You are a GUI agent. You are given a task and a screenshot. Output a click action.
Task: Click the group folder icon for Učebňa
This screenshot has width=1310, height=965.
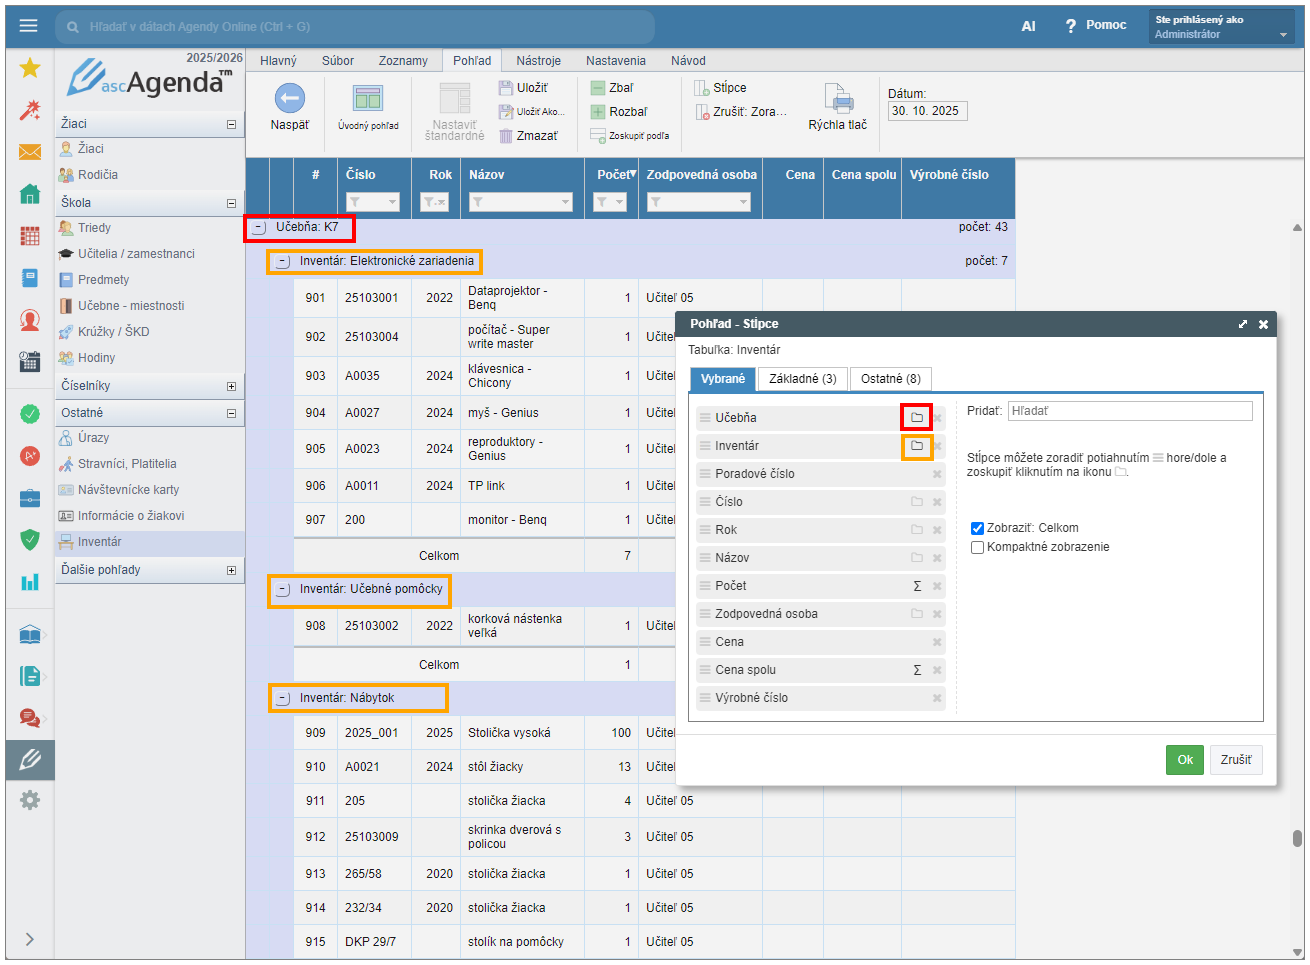tap(916, 417)
